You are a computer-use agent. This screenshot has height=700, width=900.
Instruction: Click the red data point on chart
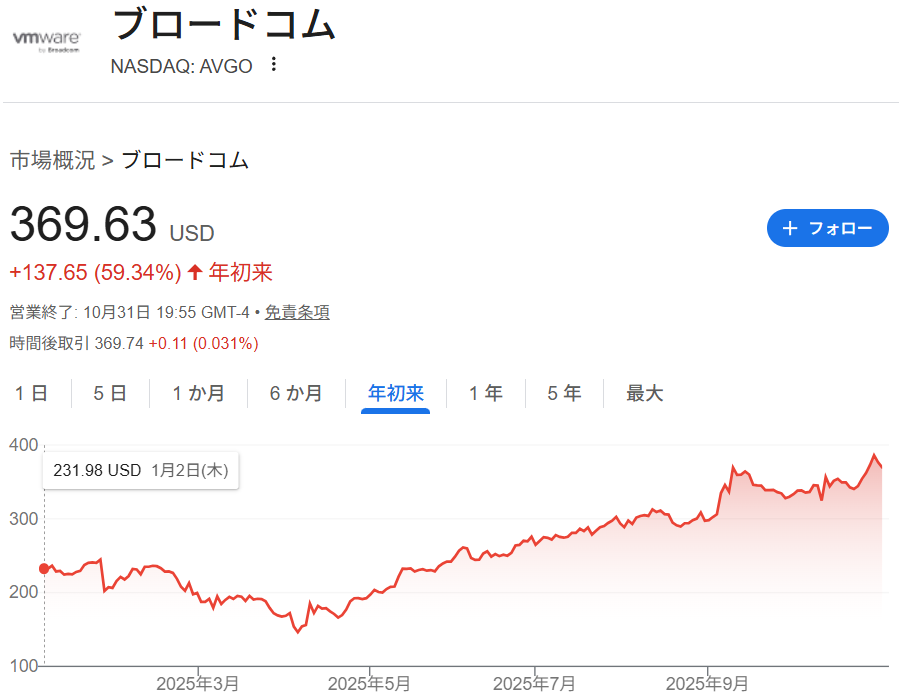click(x=44, y=569)
